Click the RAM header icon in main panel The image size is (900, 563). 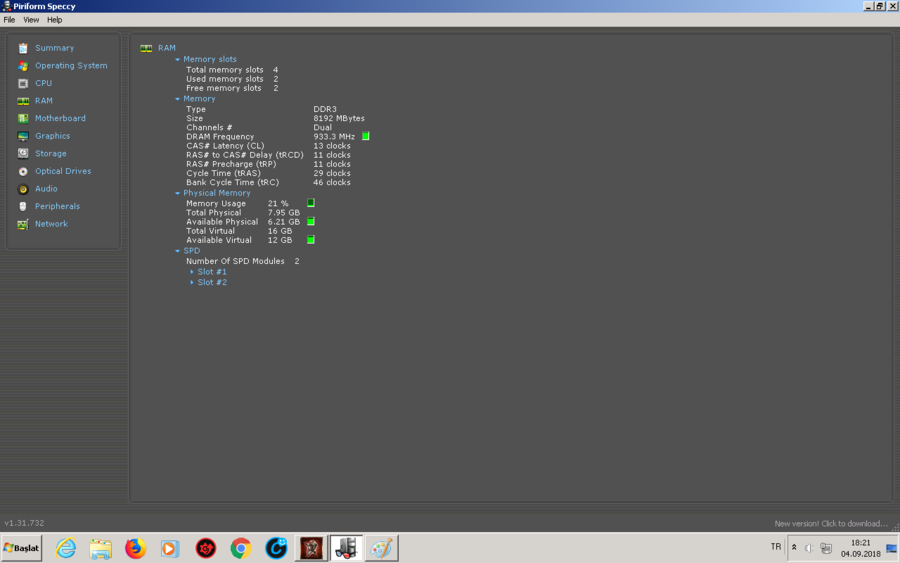[x=146, y=48]
